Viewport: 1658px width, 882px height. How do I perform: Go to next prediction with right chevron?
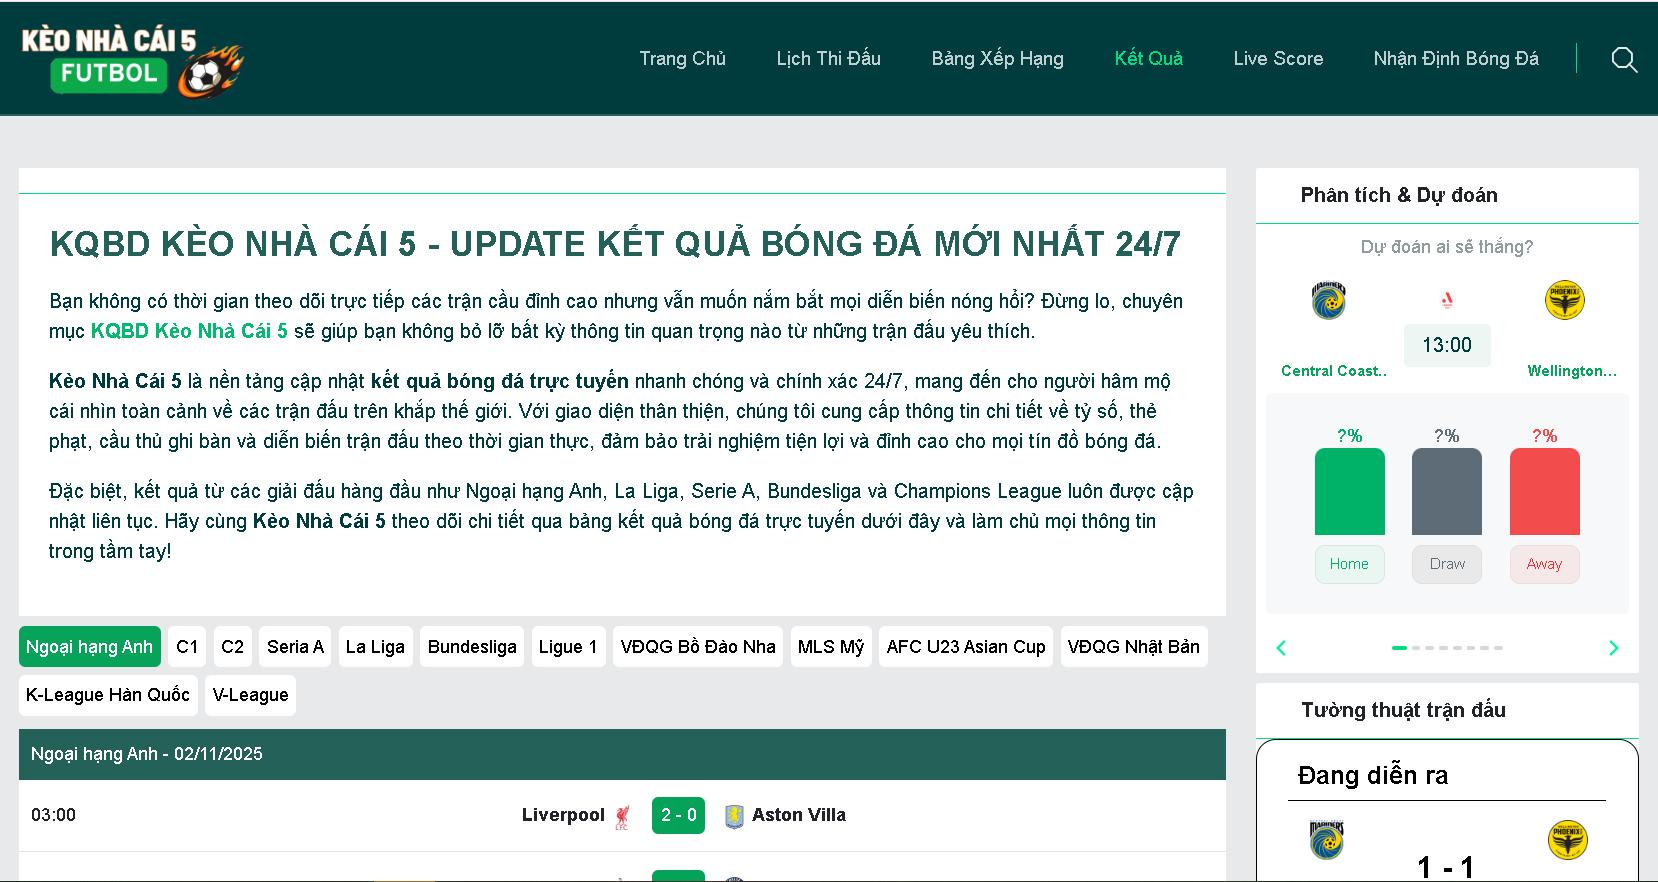tap(1613, 648)
